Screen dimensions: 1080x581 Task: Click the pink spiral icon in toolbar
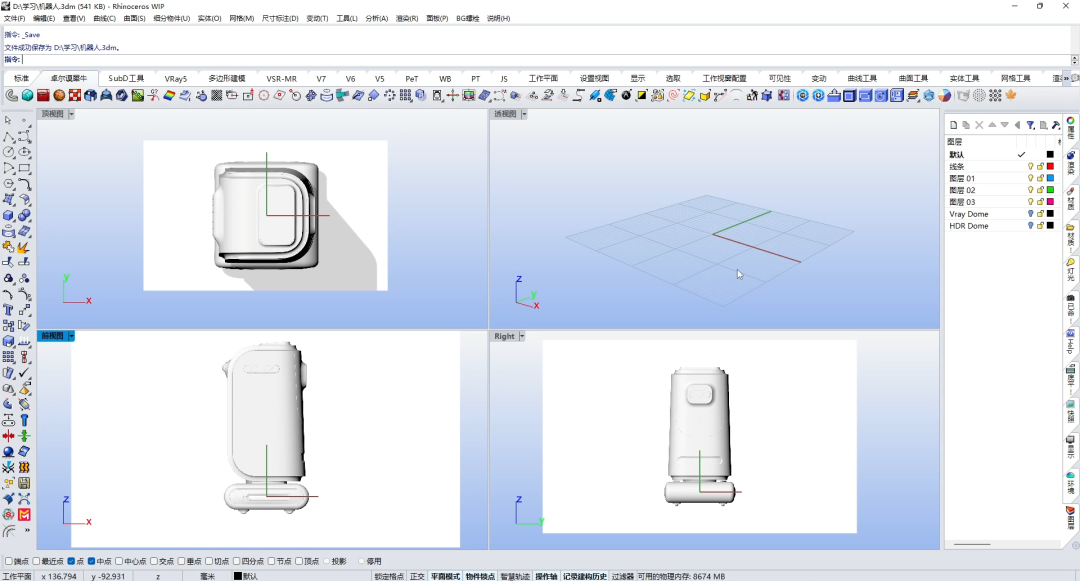point(674,96)
